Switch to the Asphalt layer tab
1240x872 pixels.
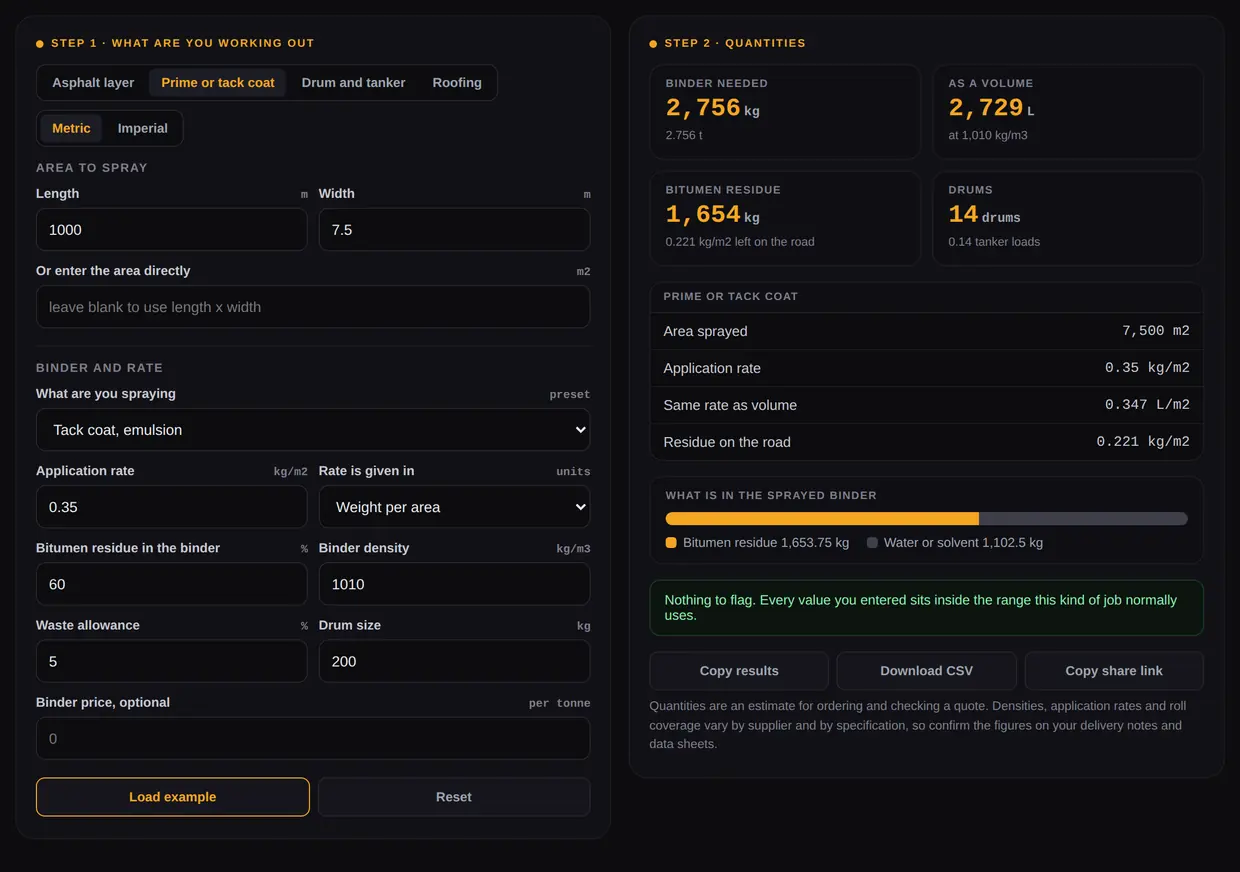click(x=93, y=83)
